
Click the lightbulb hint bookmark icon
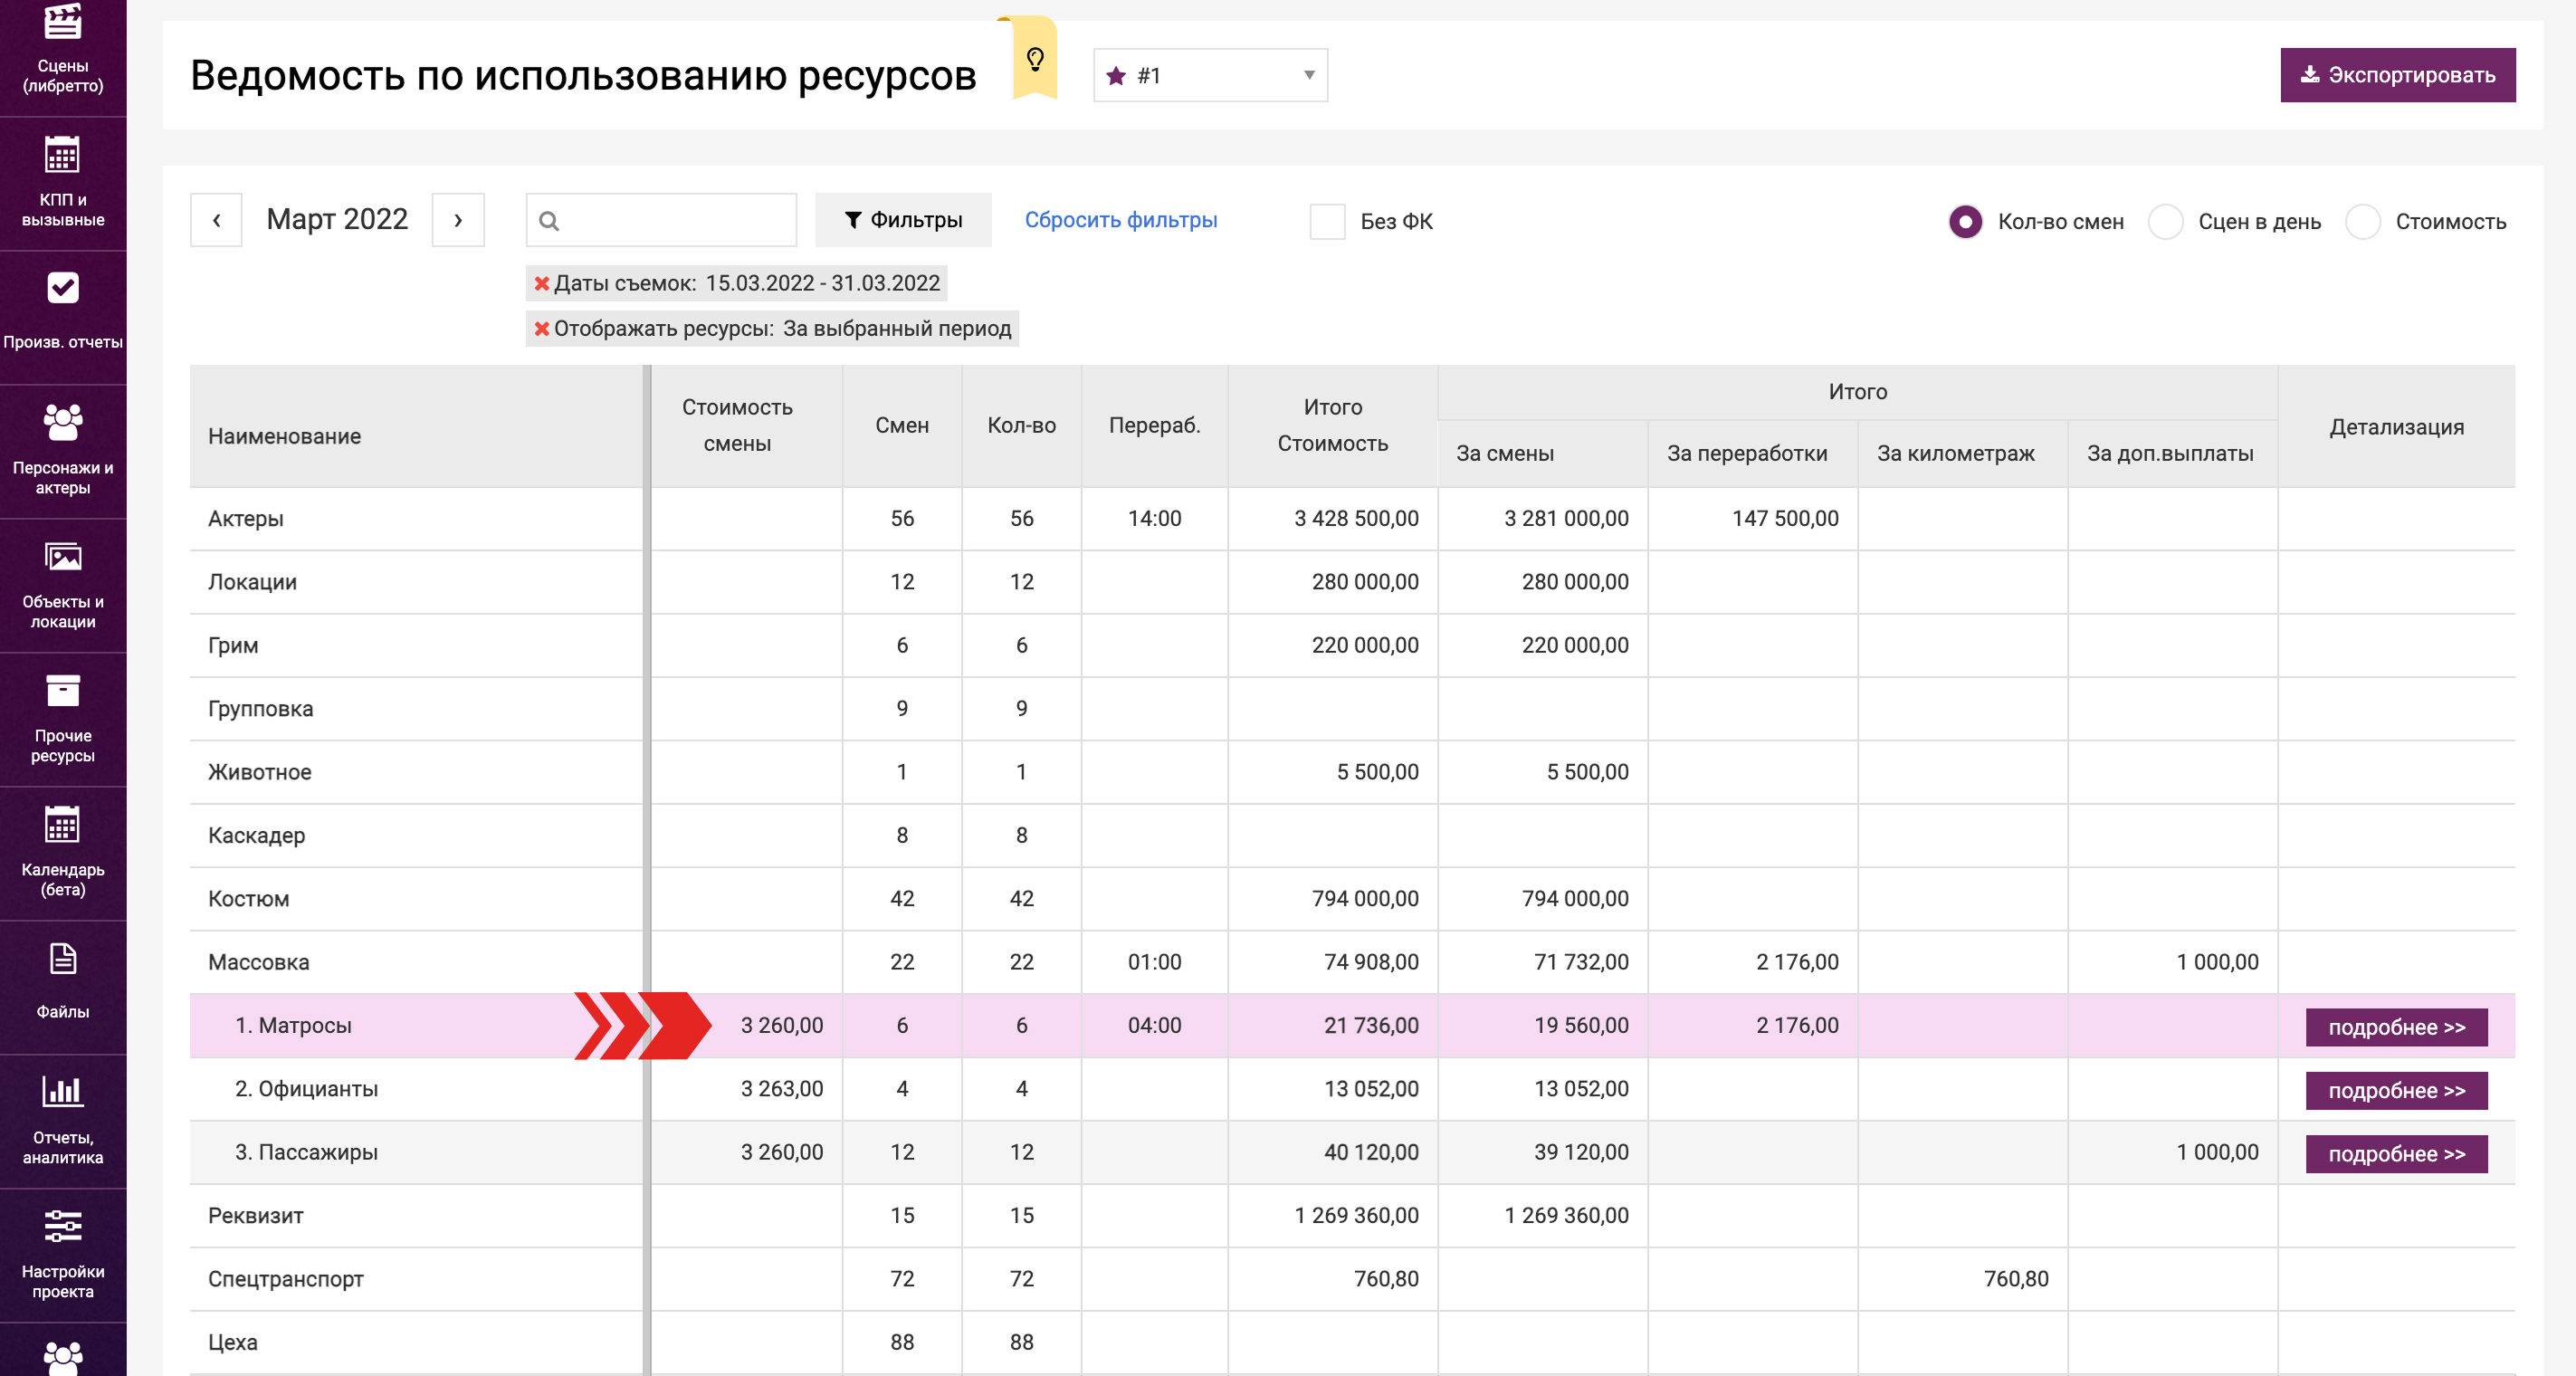pos(1035,59)
